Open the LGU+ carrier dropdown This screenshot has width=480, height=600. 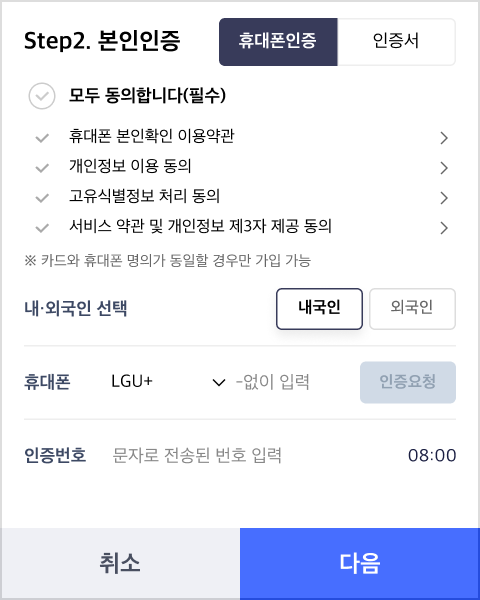click(x=168, y=382)
